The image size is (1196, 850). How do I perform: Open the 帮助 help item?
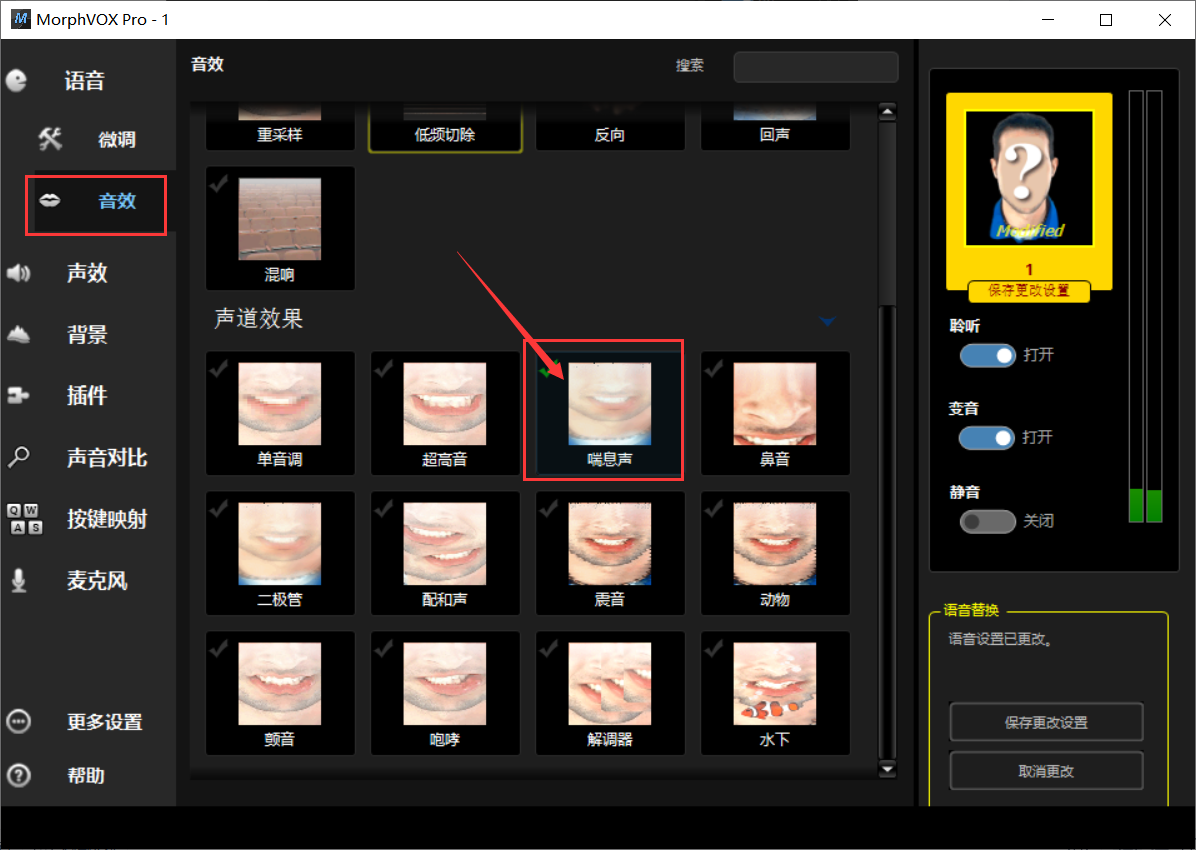pyautogui.click(x=86, y=775)
